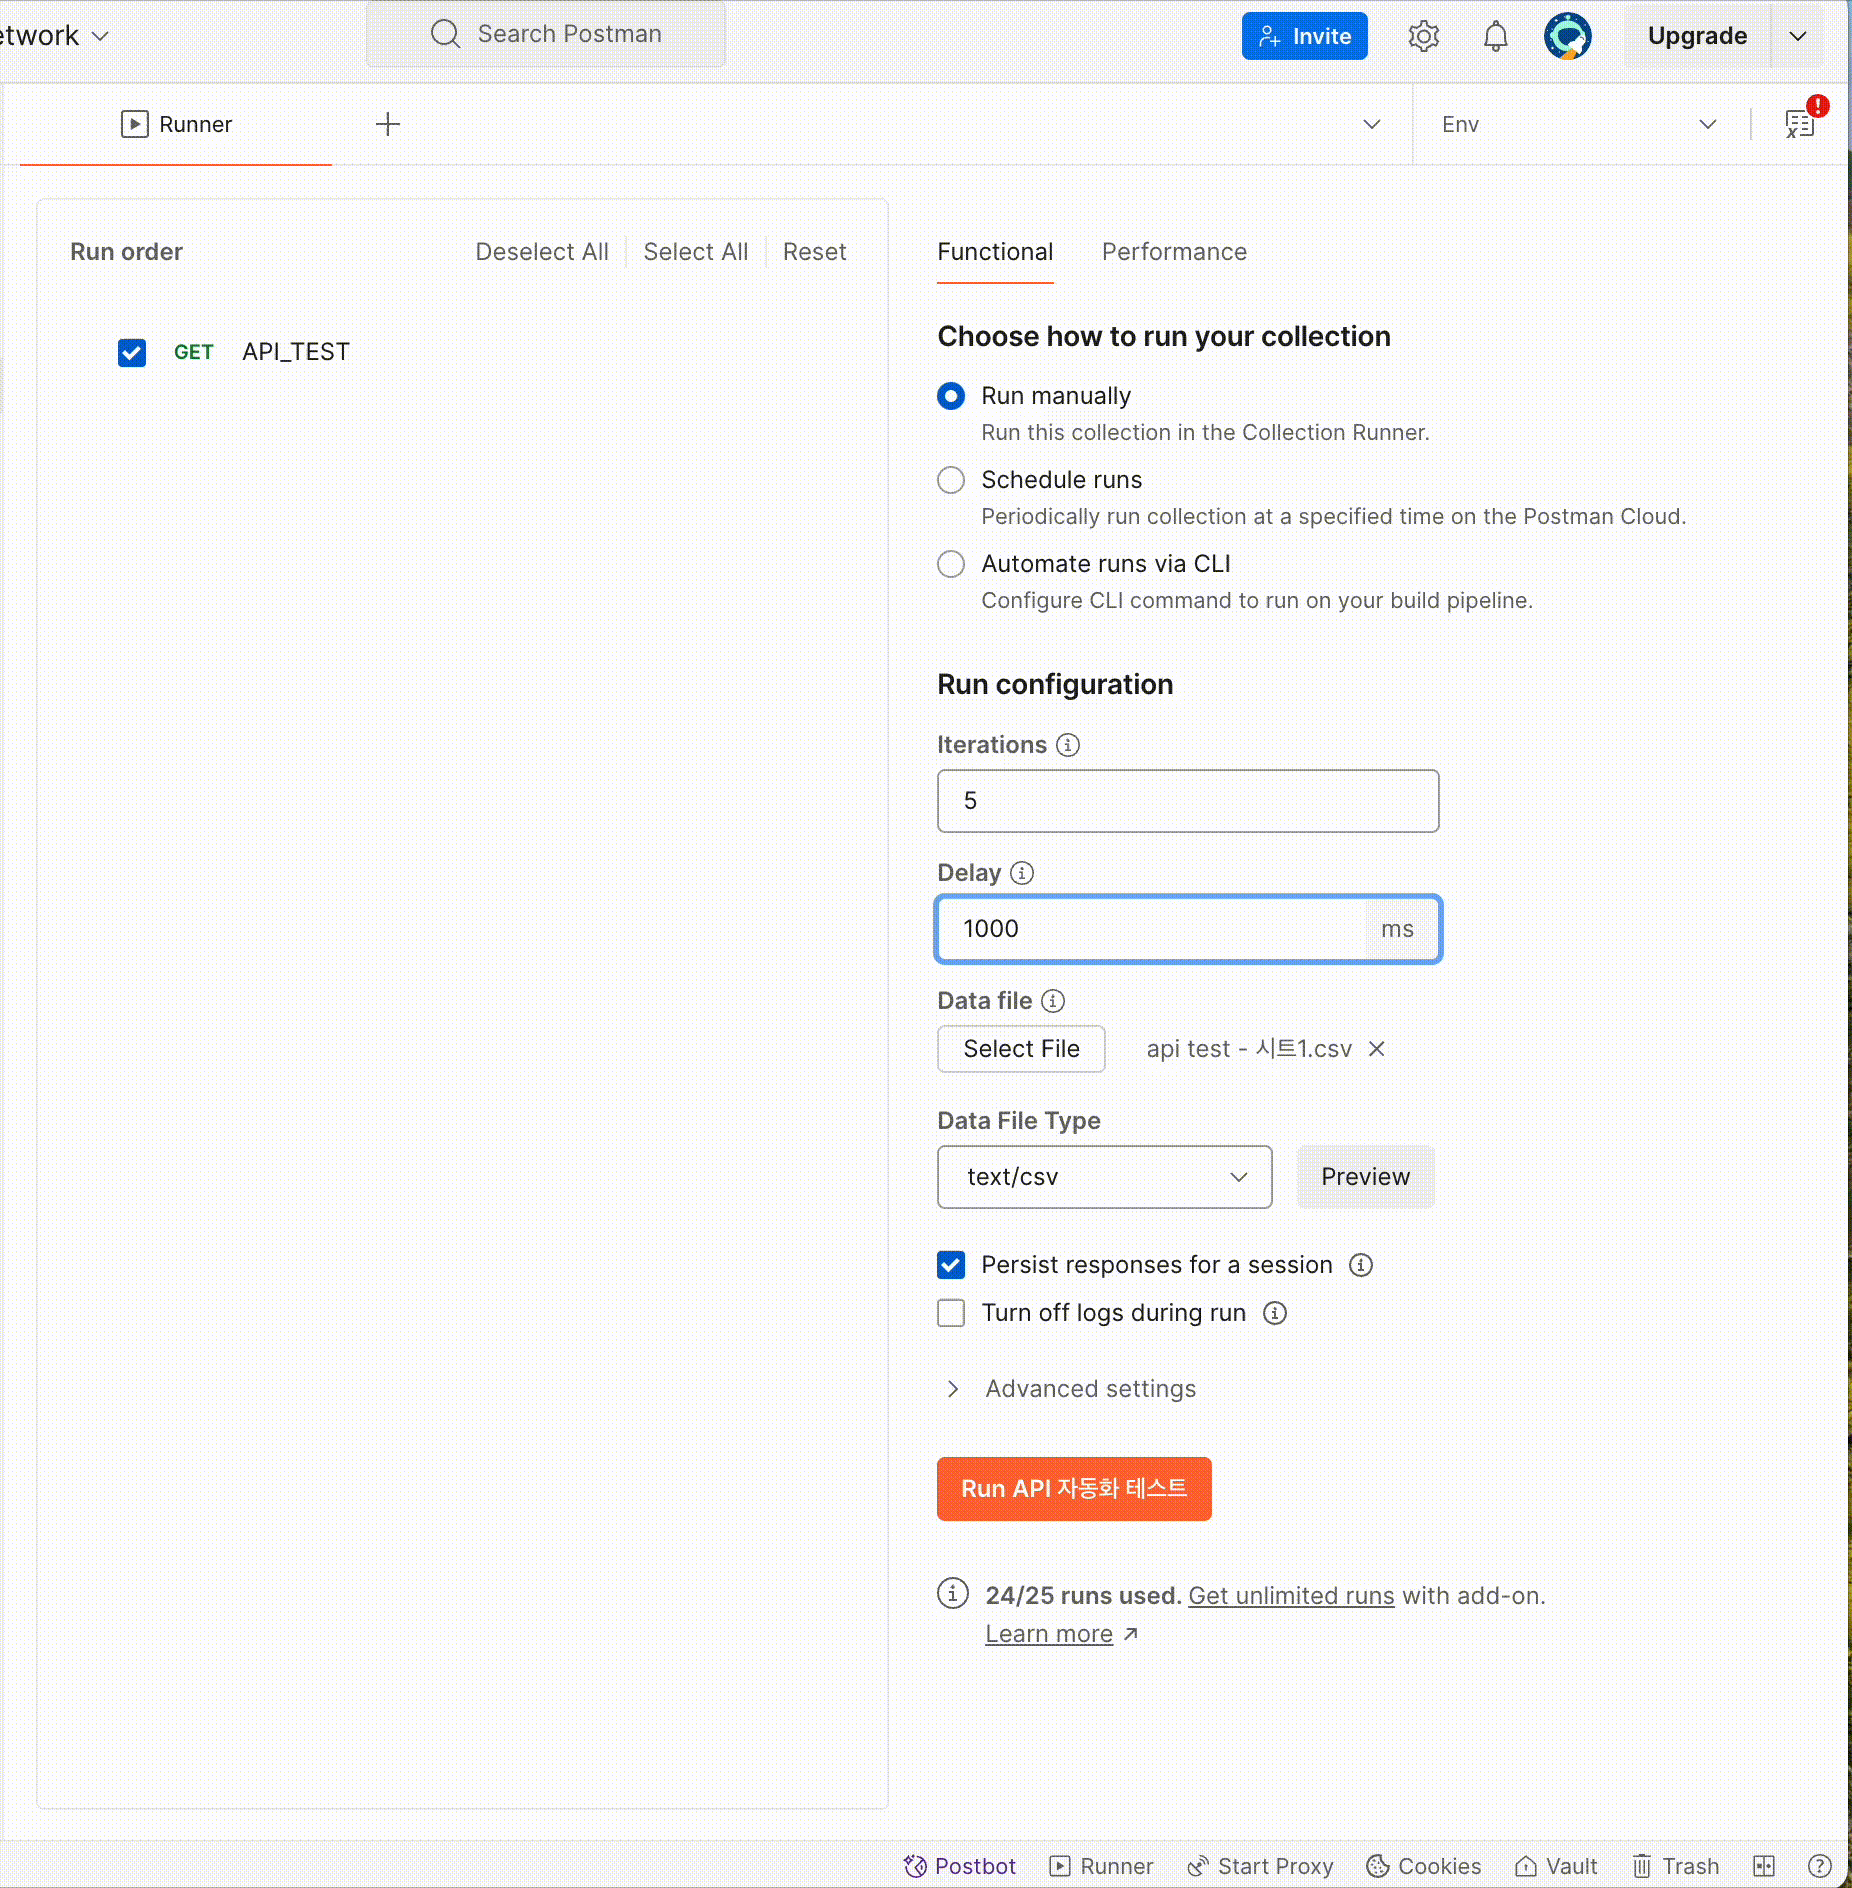
Task: Select Automate runs via CLI option
Action: click(x=951, y=564)
